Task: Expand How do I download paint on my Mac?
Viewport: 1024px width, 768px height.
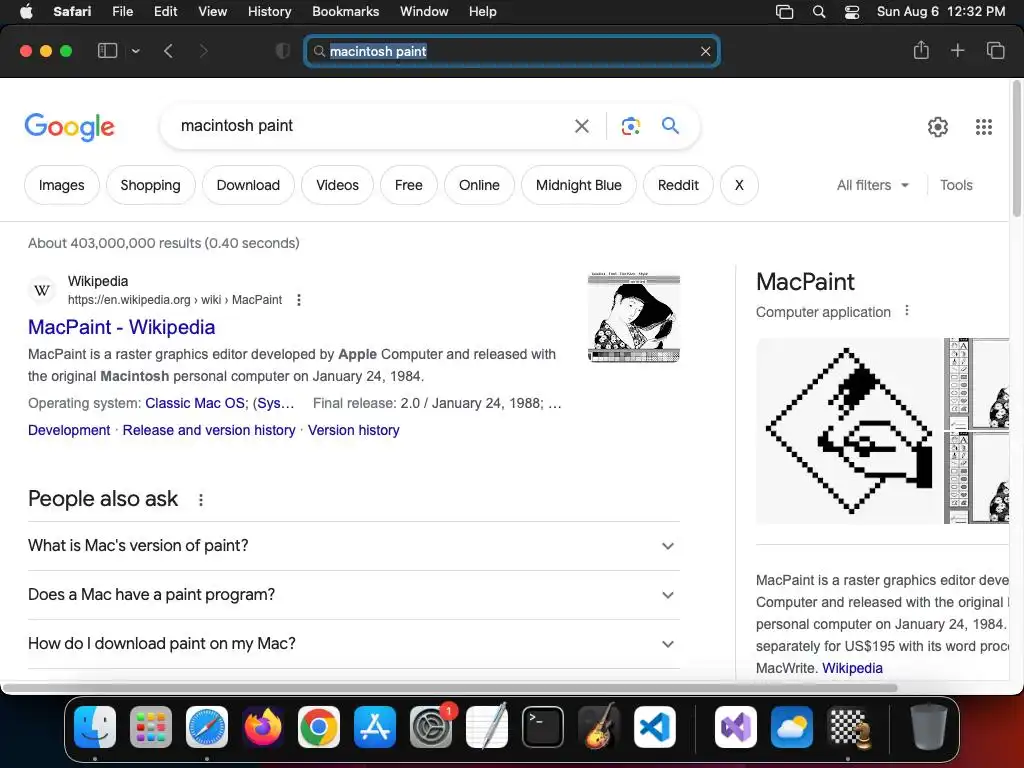Action: tap(354, 644)
